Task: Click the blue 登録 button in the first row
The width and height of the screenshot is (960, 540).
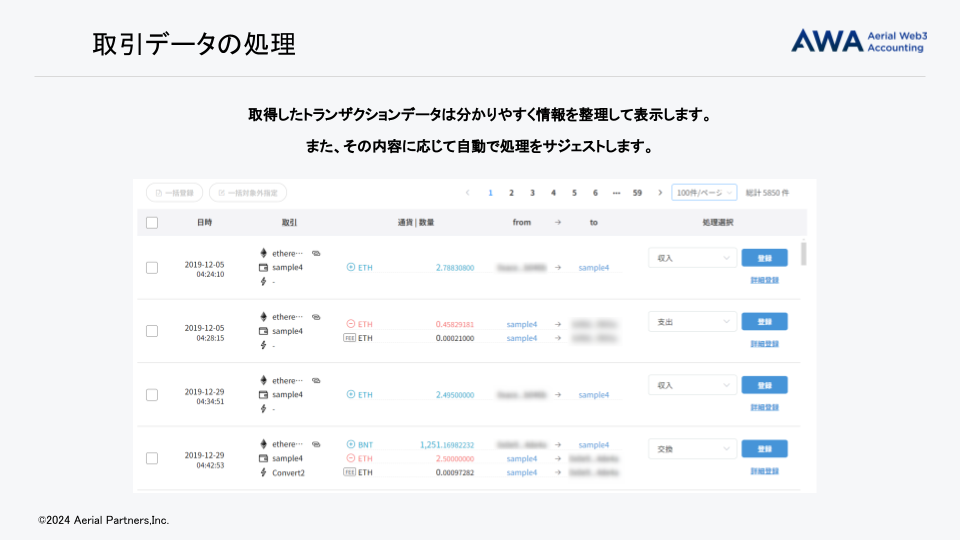Action: 764,258
